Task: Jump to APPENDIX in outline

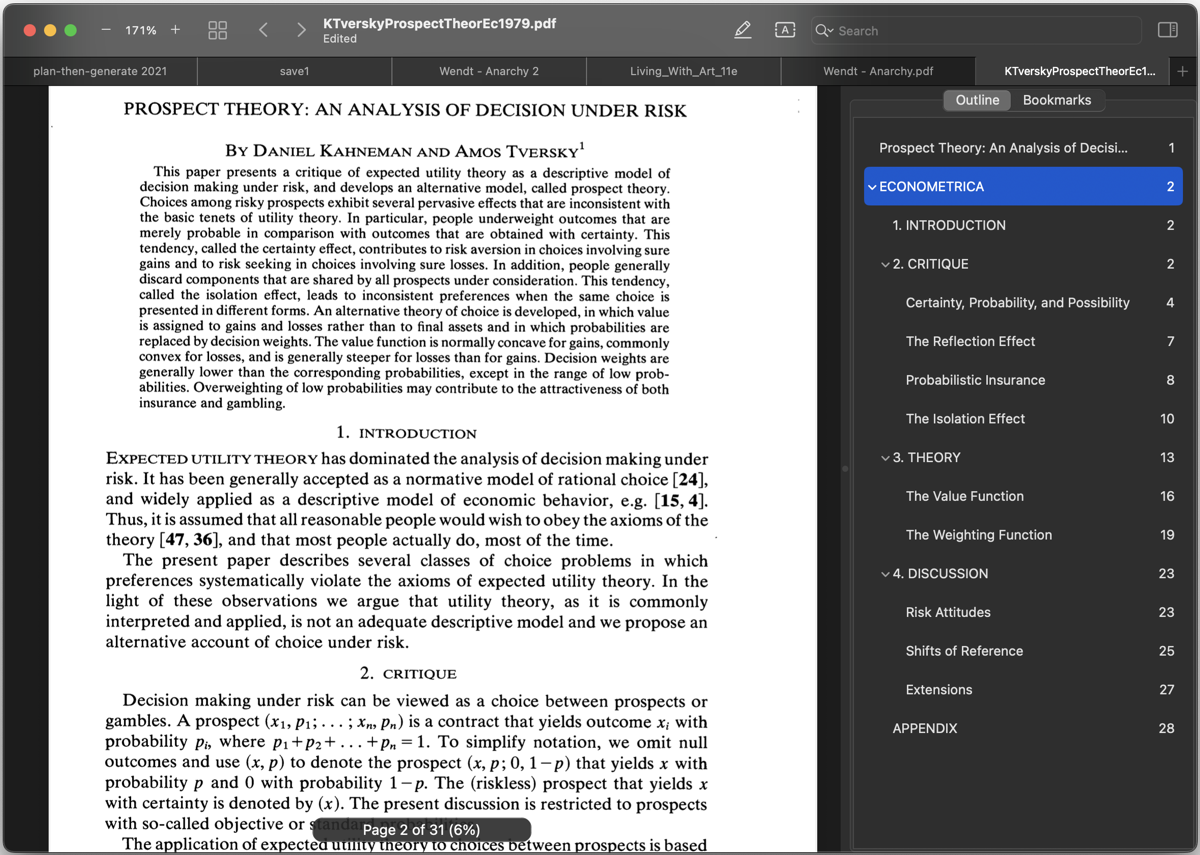Action: [1023, 728]
